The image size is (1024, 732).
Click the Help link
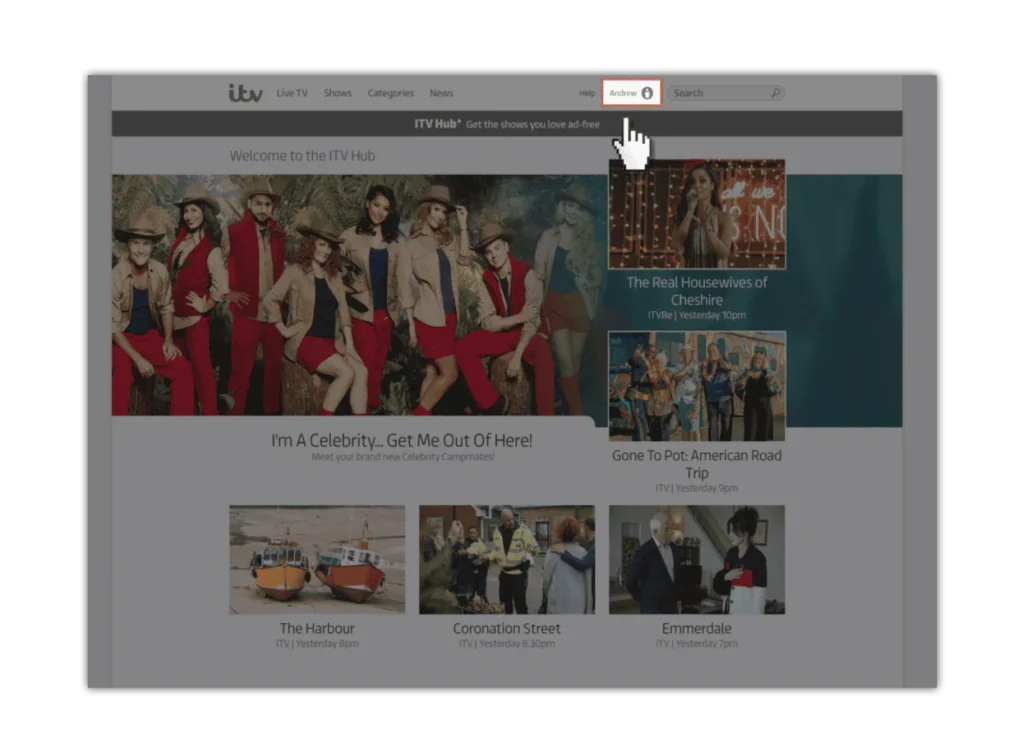coord(587,93)
